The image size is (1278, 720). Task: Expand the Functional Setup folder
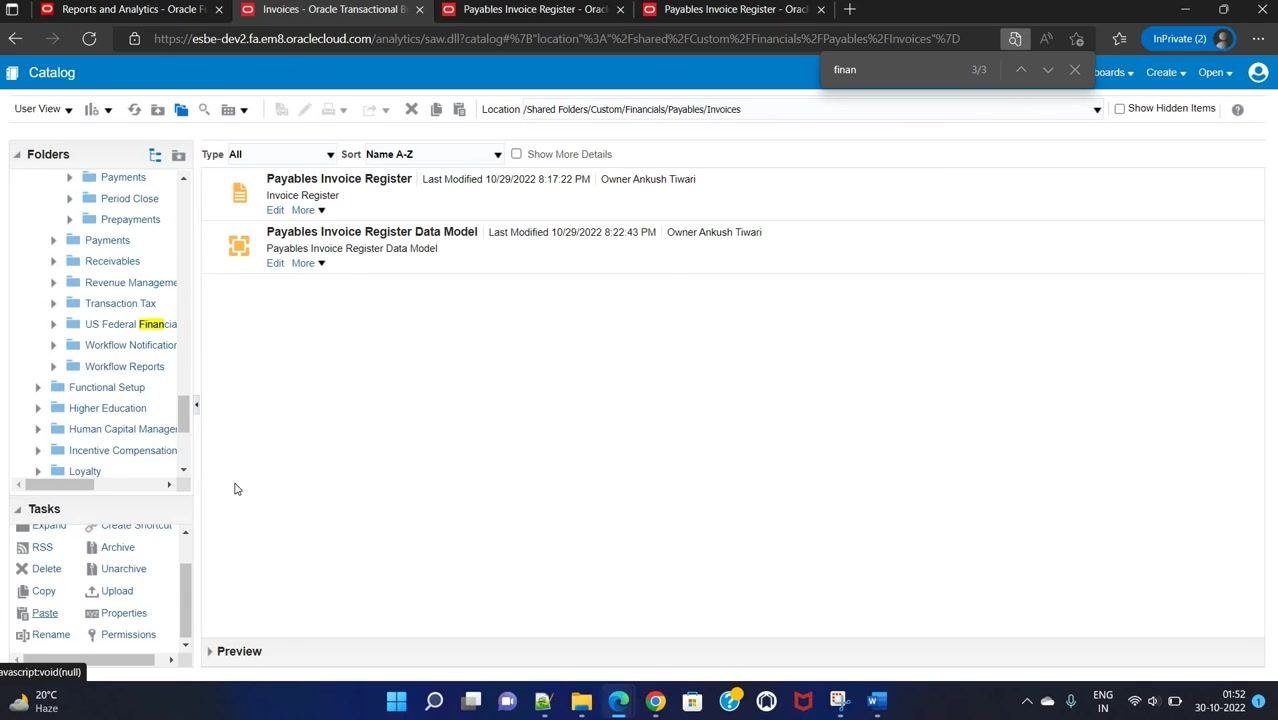38,388
